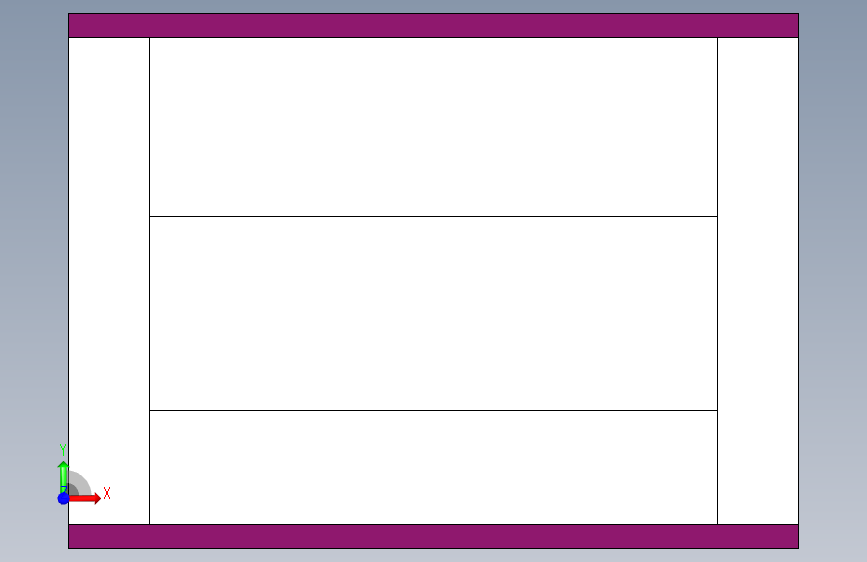
Task: Select the upper center white panel
Action: (x=434, y=127)
